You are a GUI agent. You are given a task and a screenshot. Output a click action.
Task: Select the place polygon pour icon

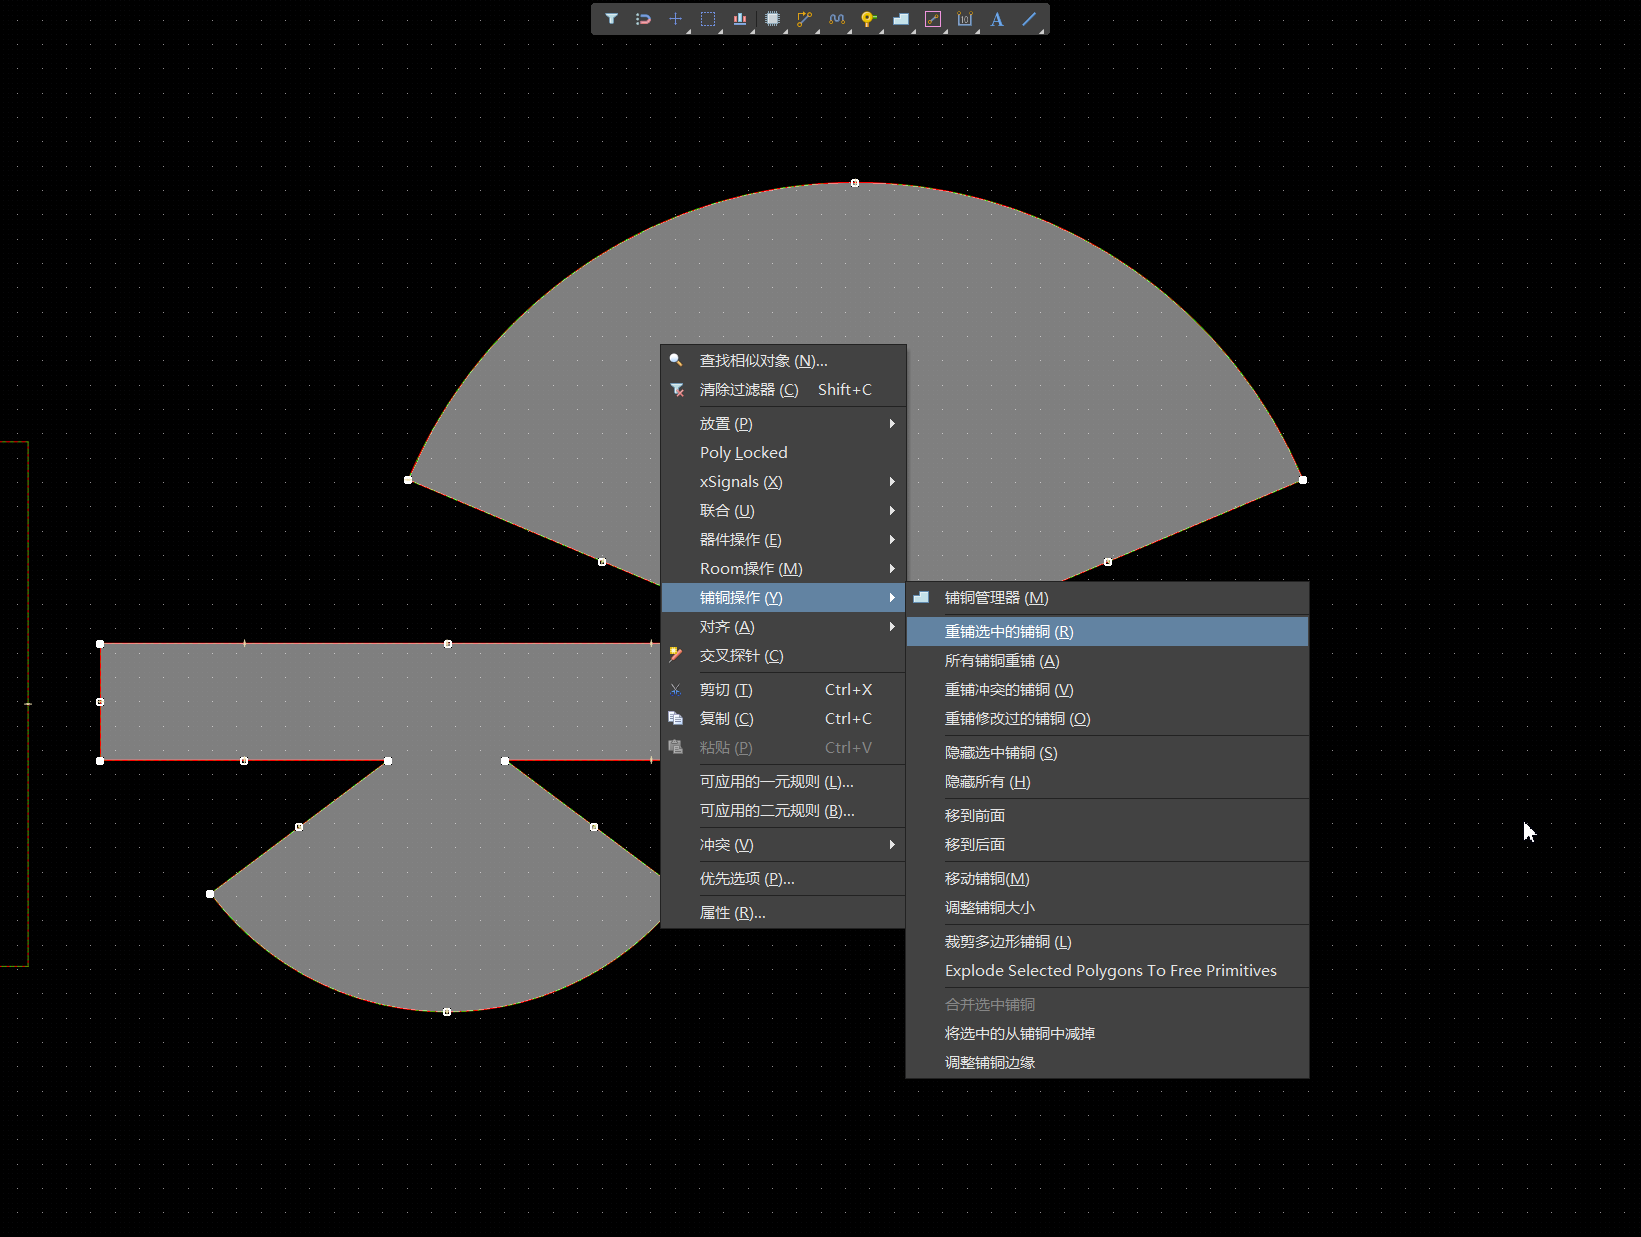(x=901, y=19)
